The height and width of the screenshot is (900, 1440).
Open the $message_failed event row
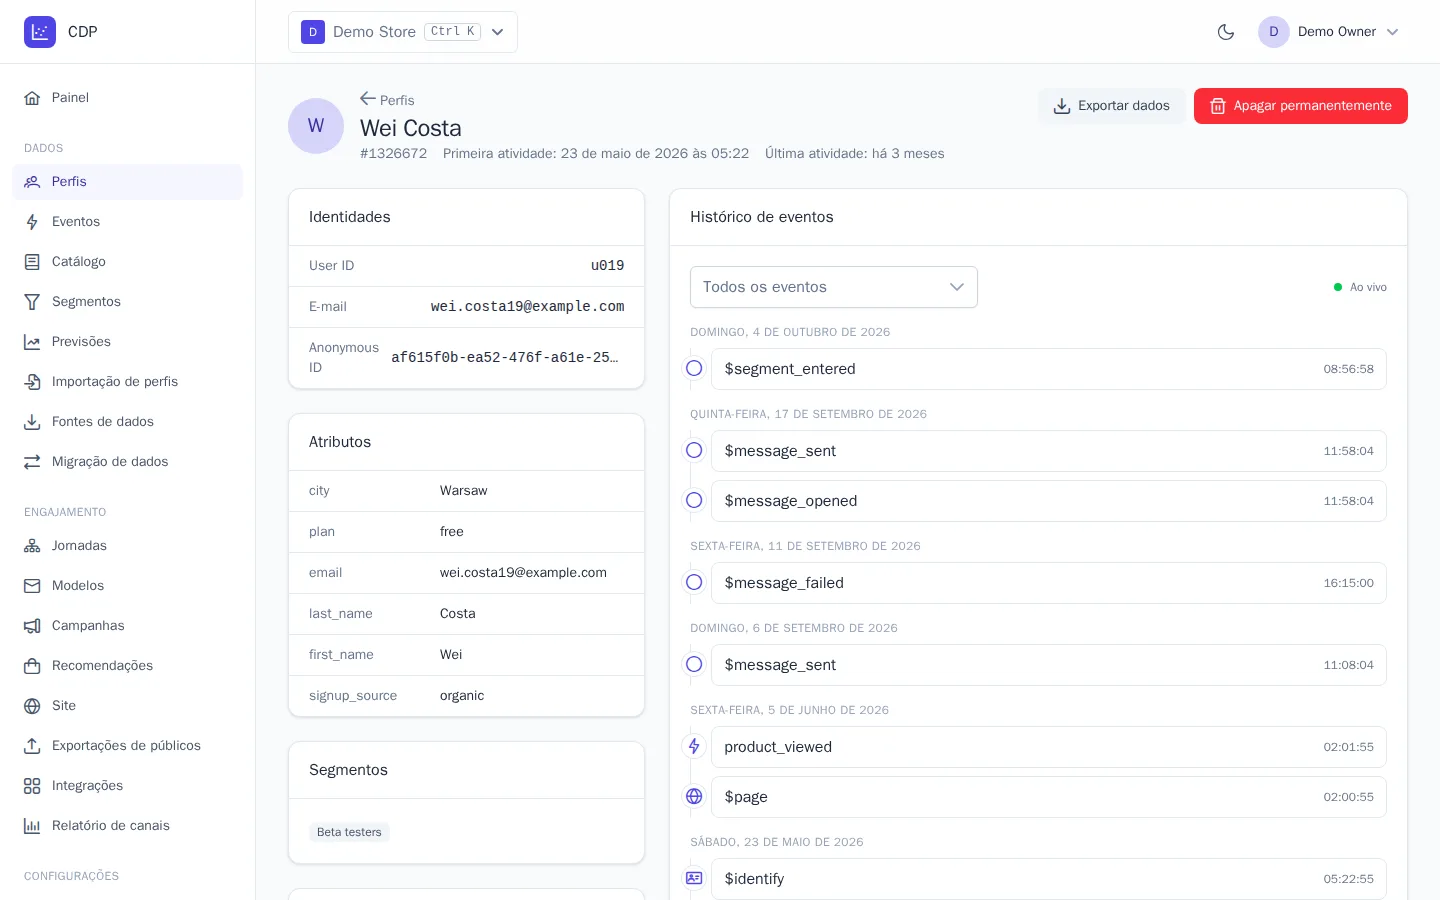1048,583
